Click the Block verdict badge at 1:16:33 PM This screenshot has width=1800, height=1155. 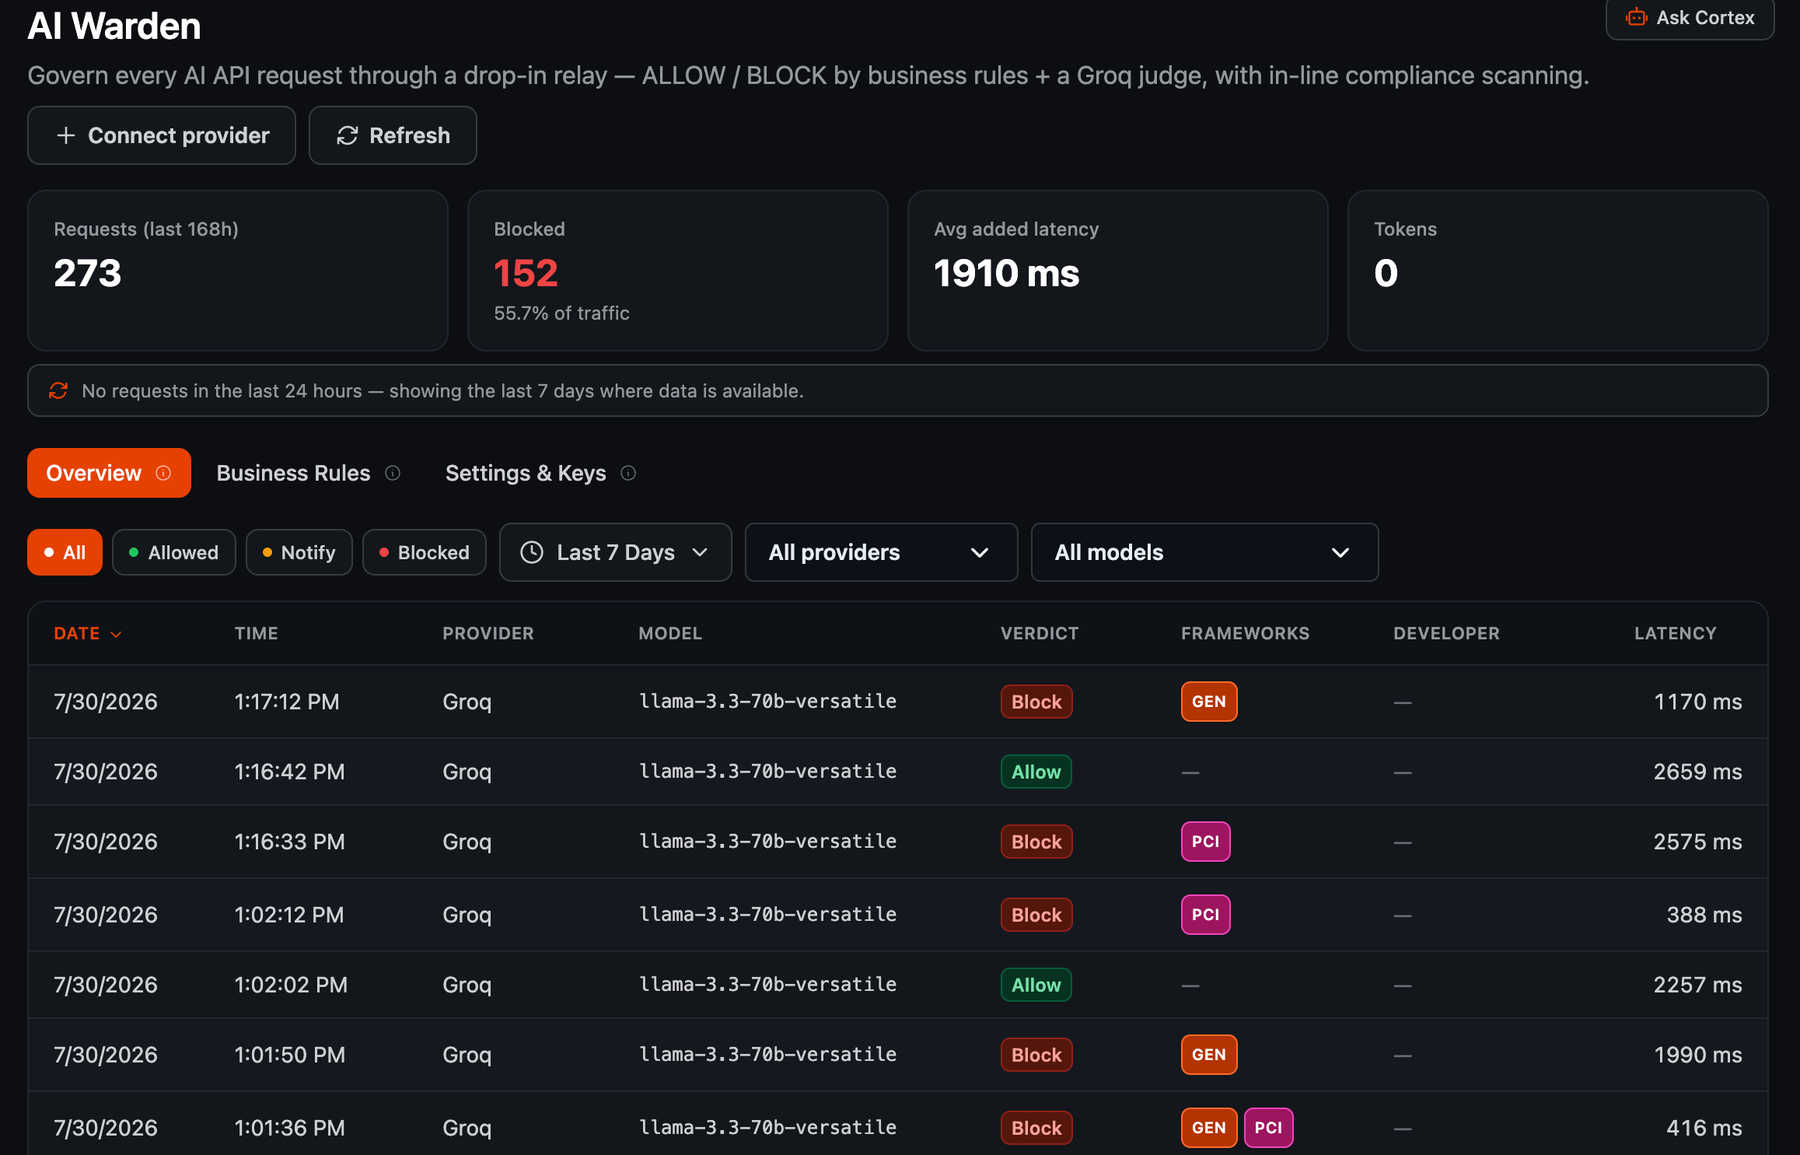(x=1036, y=841)
